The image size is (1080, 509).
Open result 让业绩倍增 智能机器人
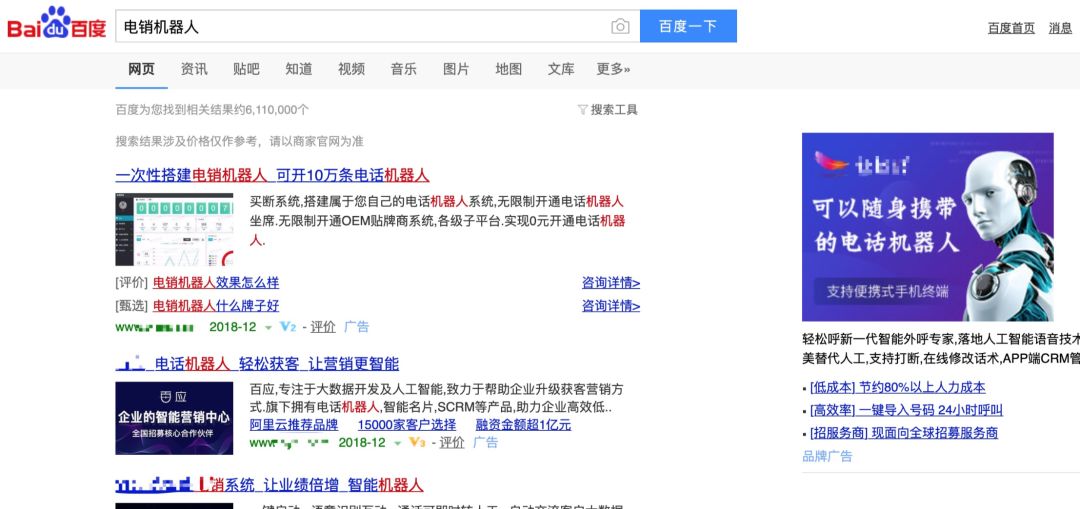tap(269, 485)
